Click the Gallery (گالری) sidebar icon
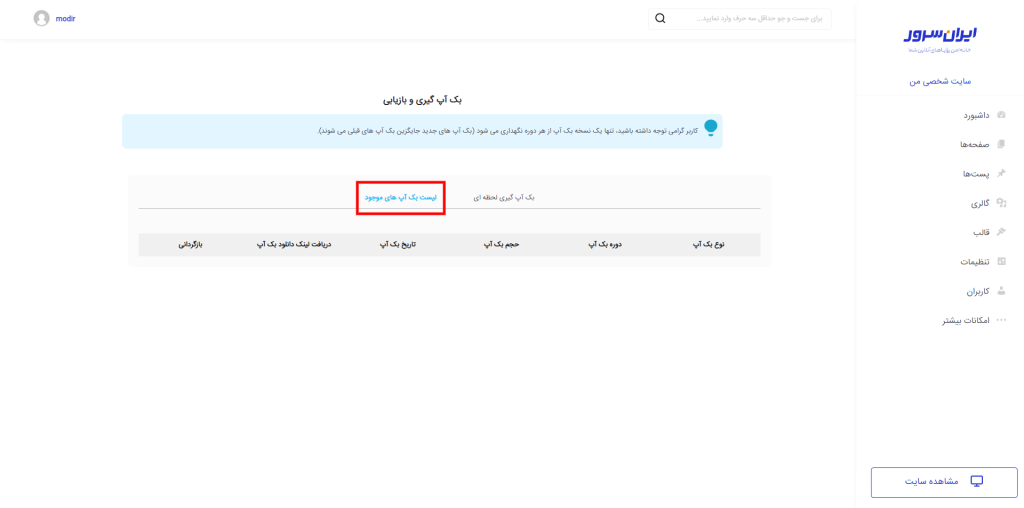1024x508 pixels. (x=1002, y=203)
